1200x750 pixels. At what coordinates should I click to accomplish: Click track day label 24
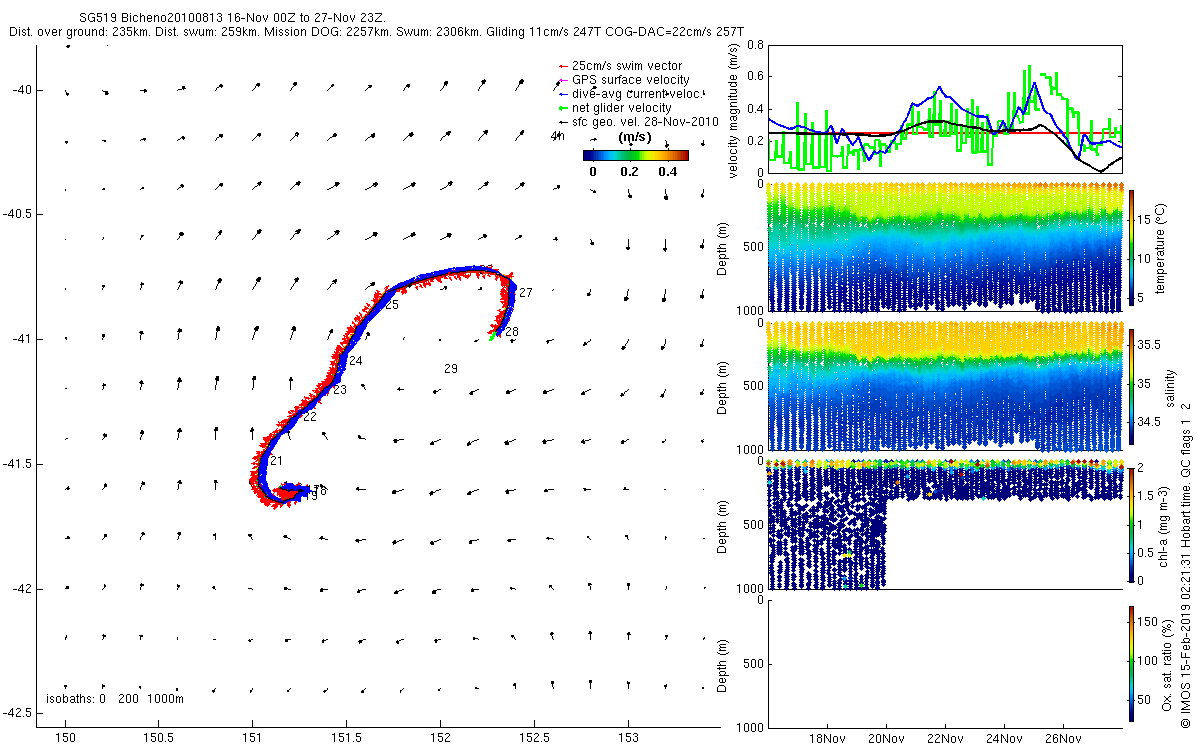pos(356,360)
